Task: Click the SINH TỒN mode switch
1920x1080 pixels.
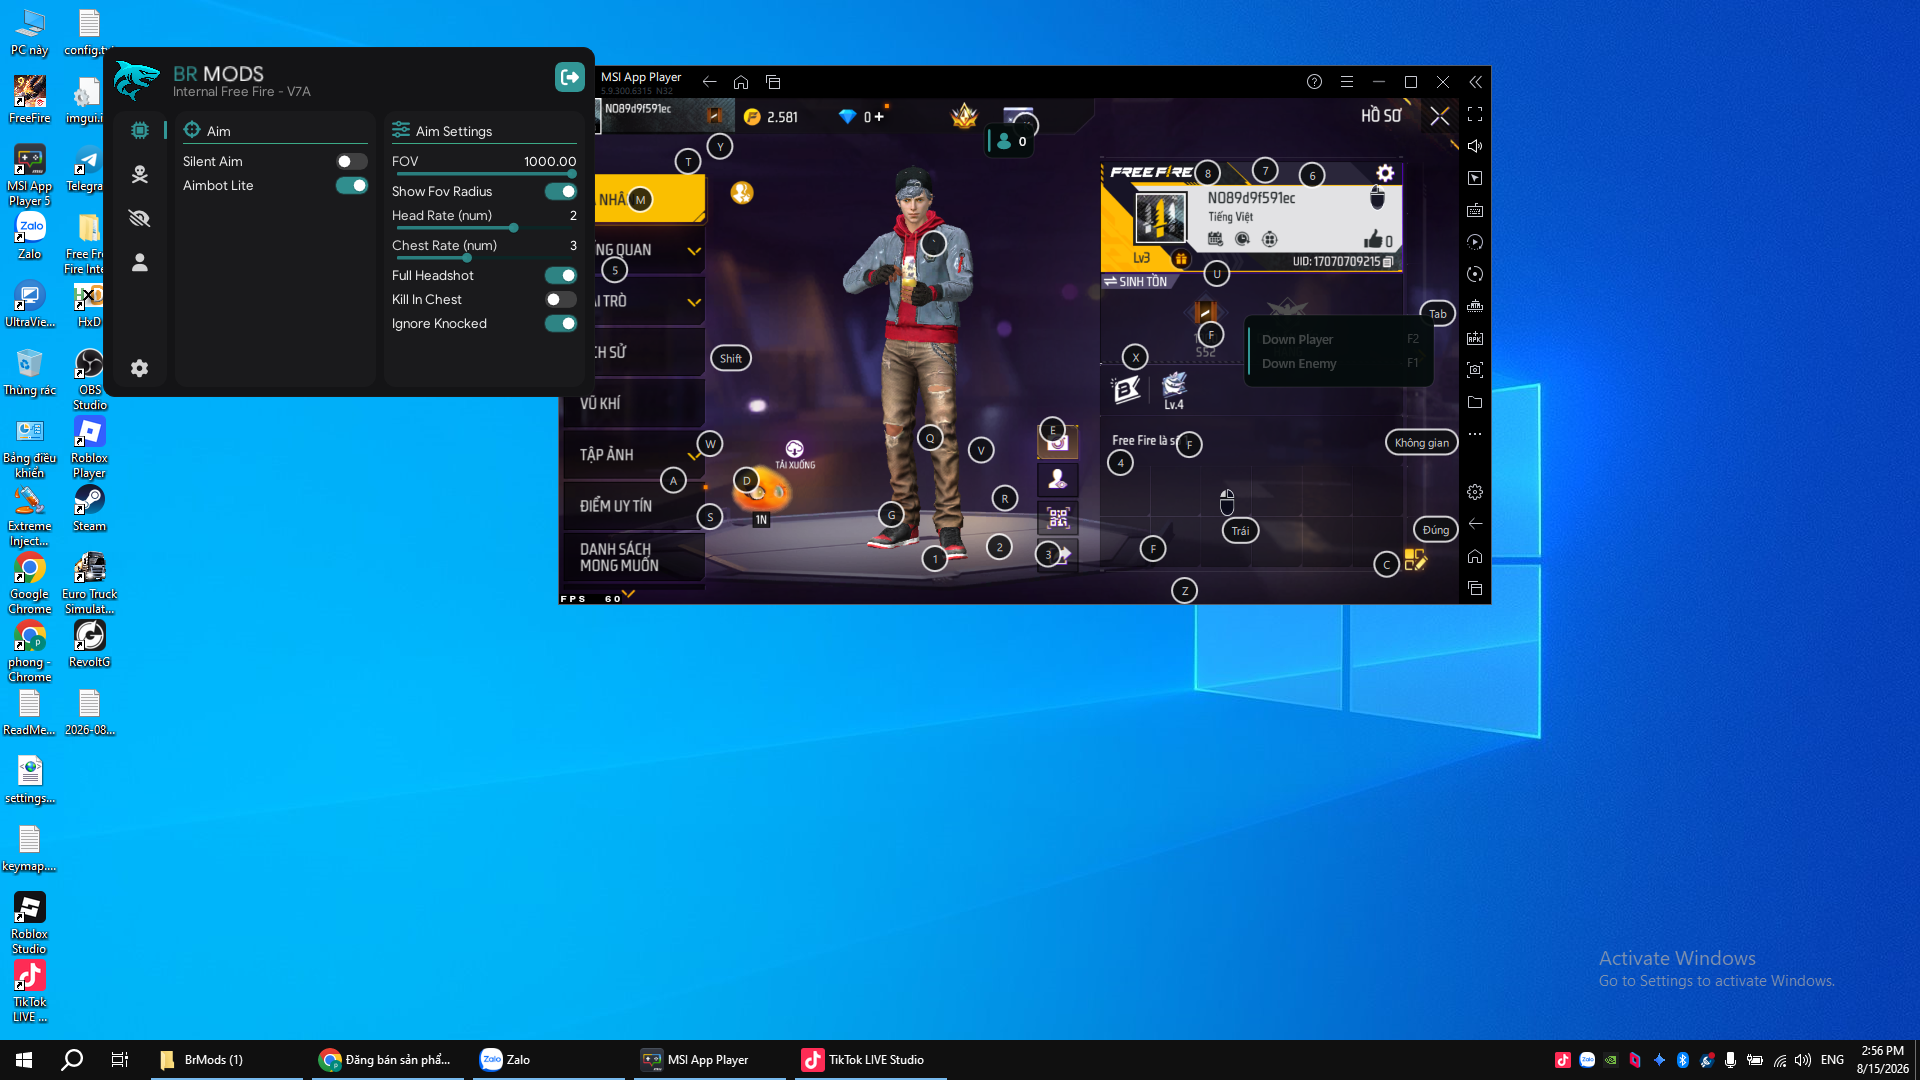Action: [x=1135, y=282]
